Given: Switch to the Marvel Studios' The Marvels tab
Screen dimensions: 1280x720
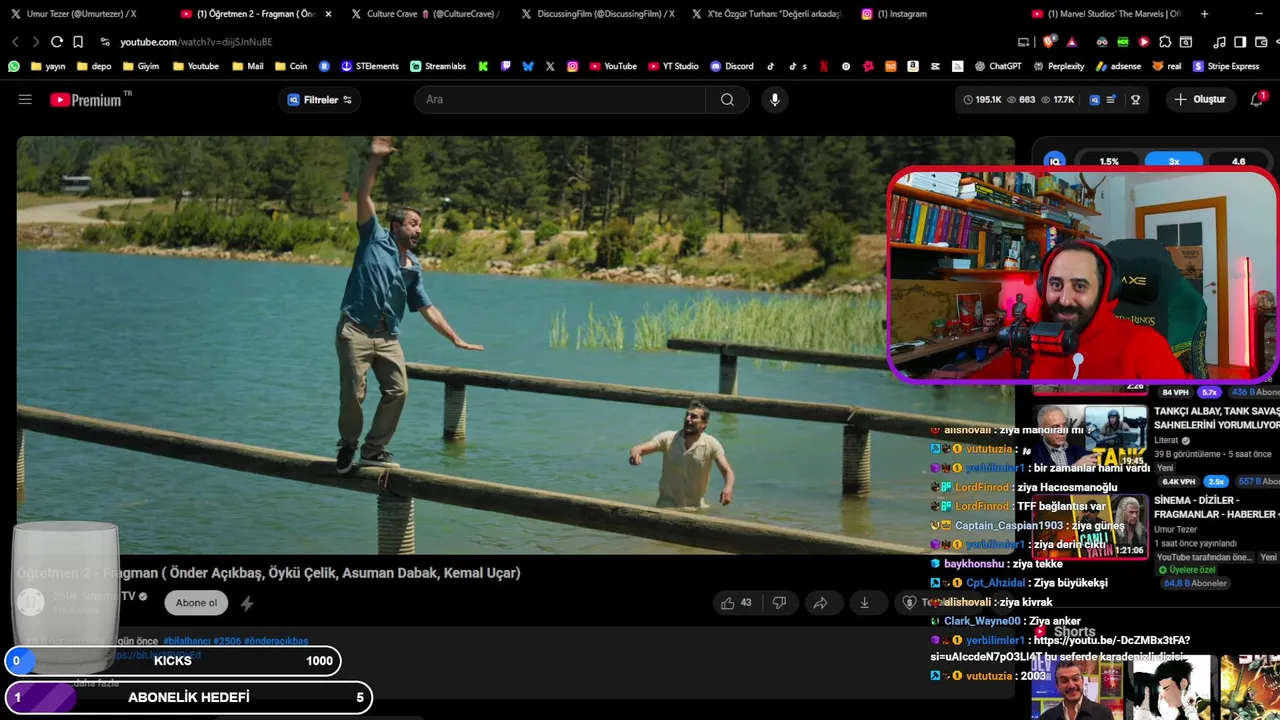Looking at the screenshot, I should pos(1105,14).
